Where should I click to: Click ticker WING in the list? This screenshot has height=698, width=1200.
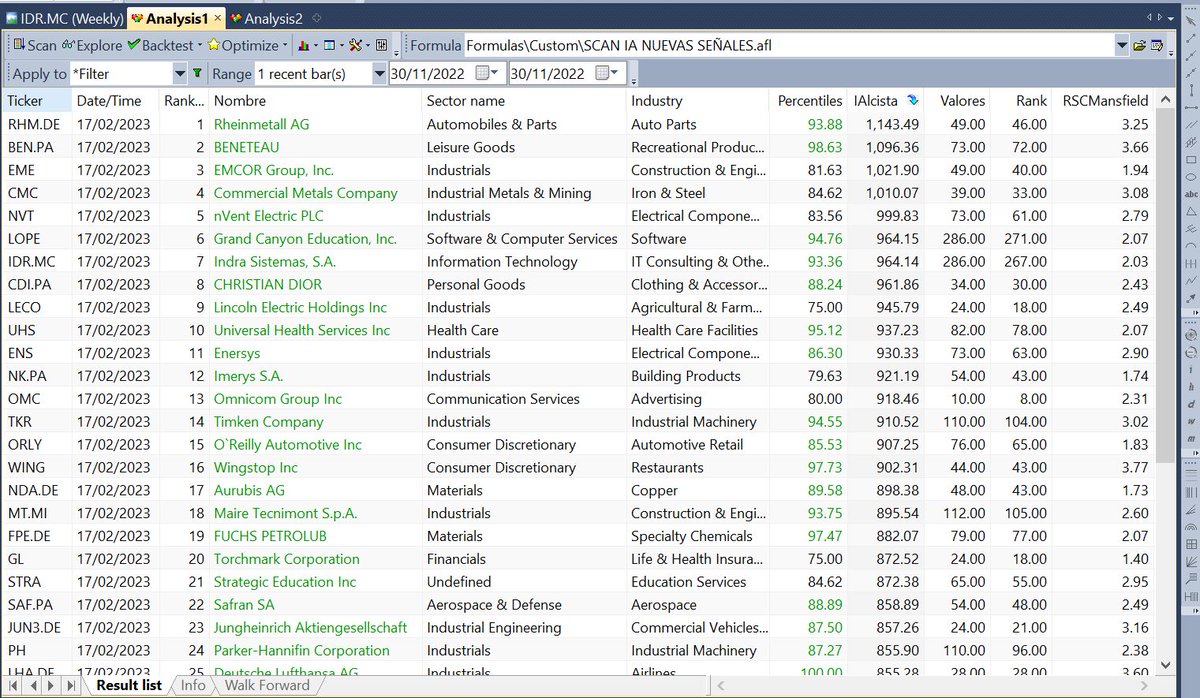pos(26,467)
